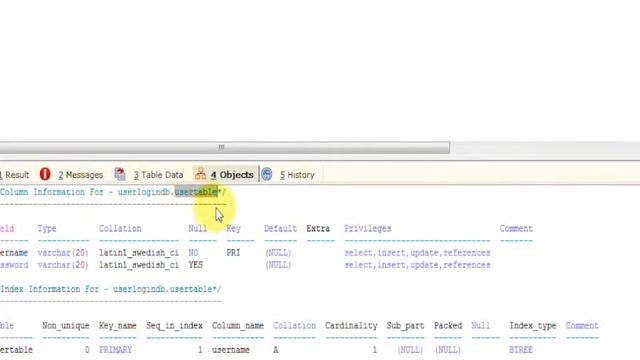Click the 'Key' column header

coord(233,229)
